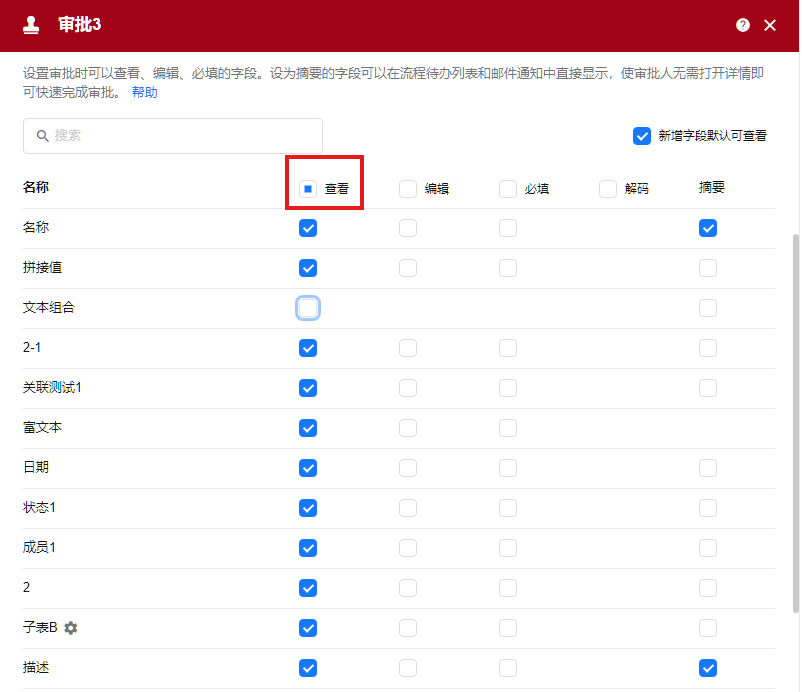This screenshot has width=802, height=692.
Task: Check the 编辑 header checkbox
Action: tap(408, 189)
